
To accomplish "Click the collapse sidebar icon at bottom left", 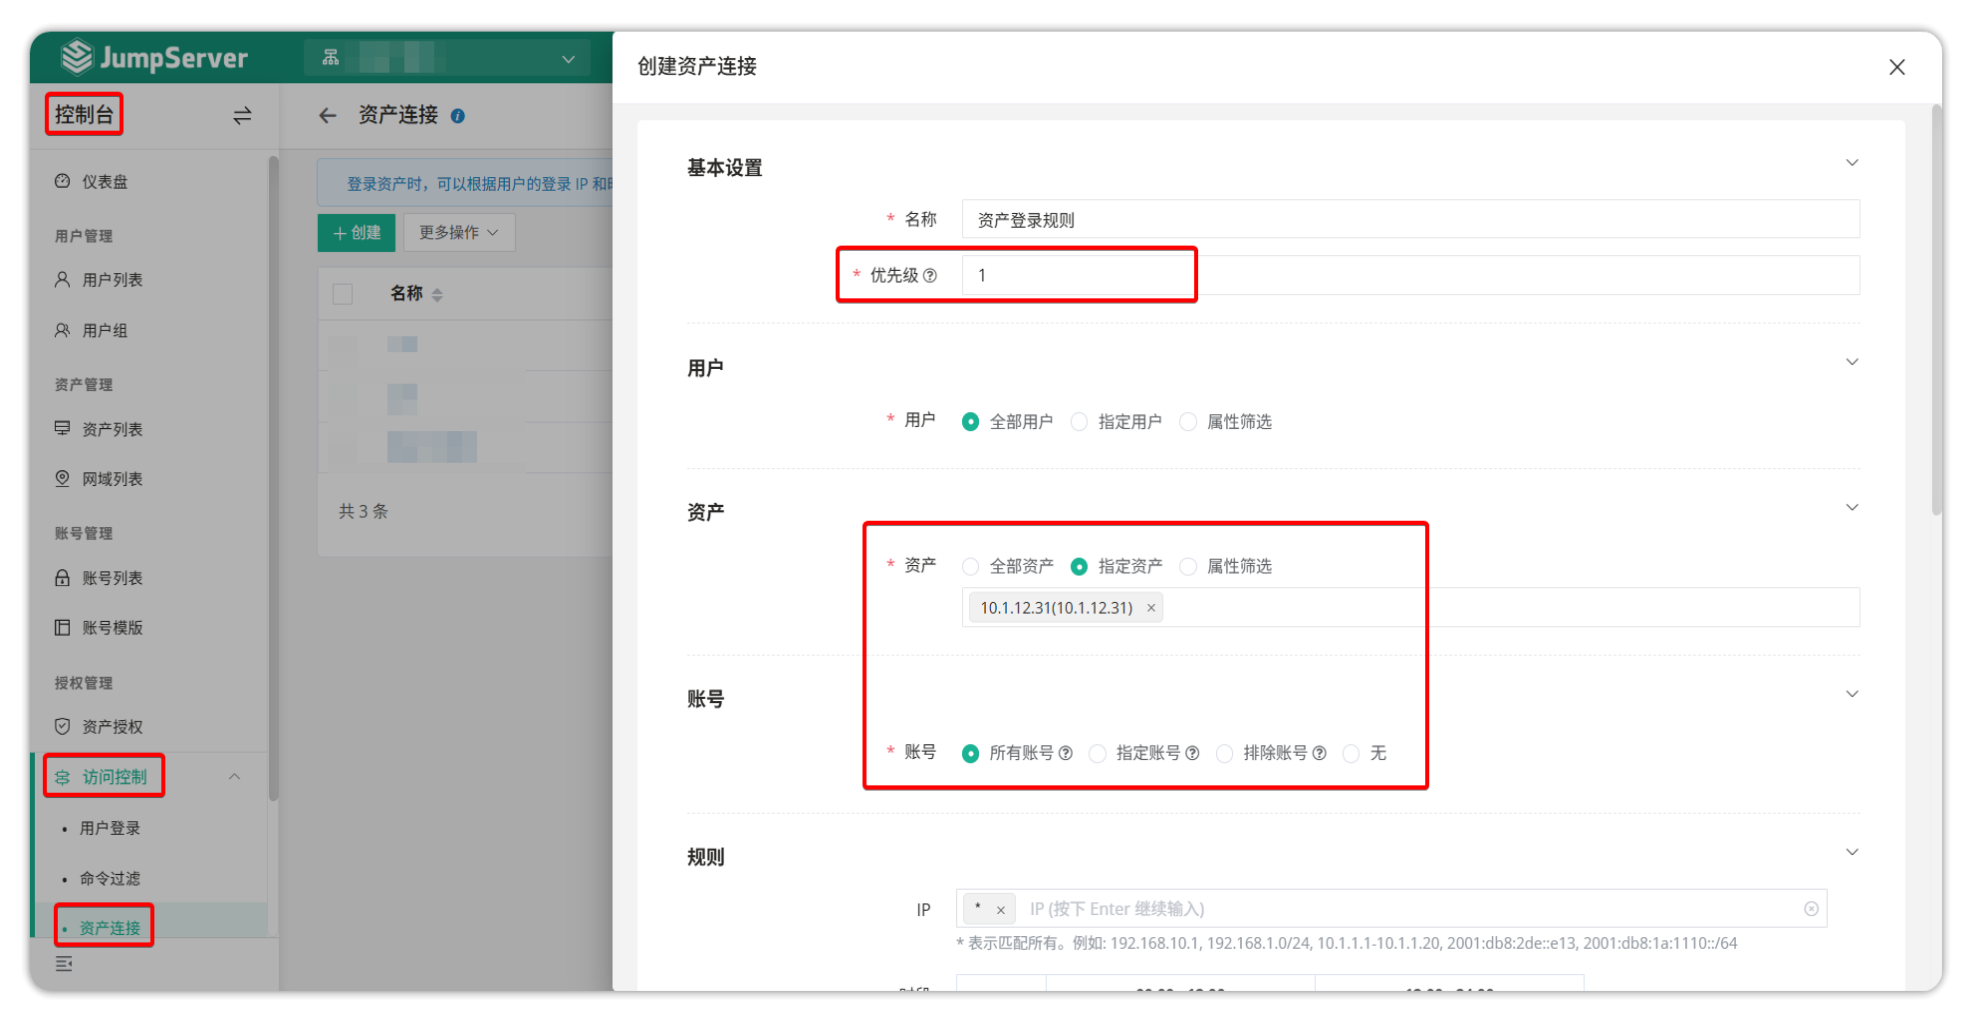I will point(64,964).
